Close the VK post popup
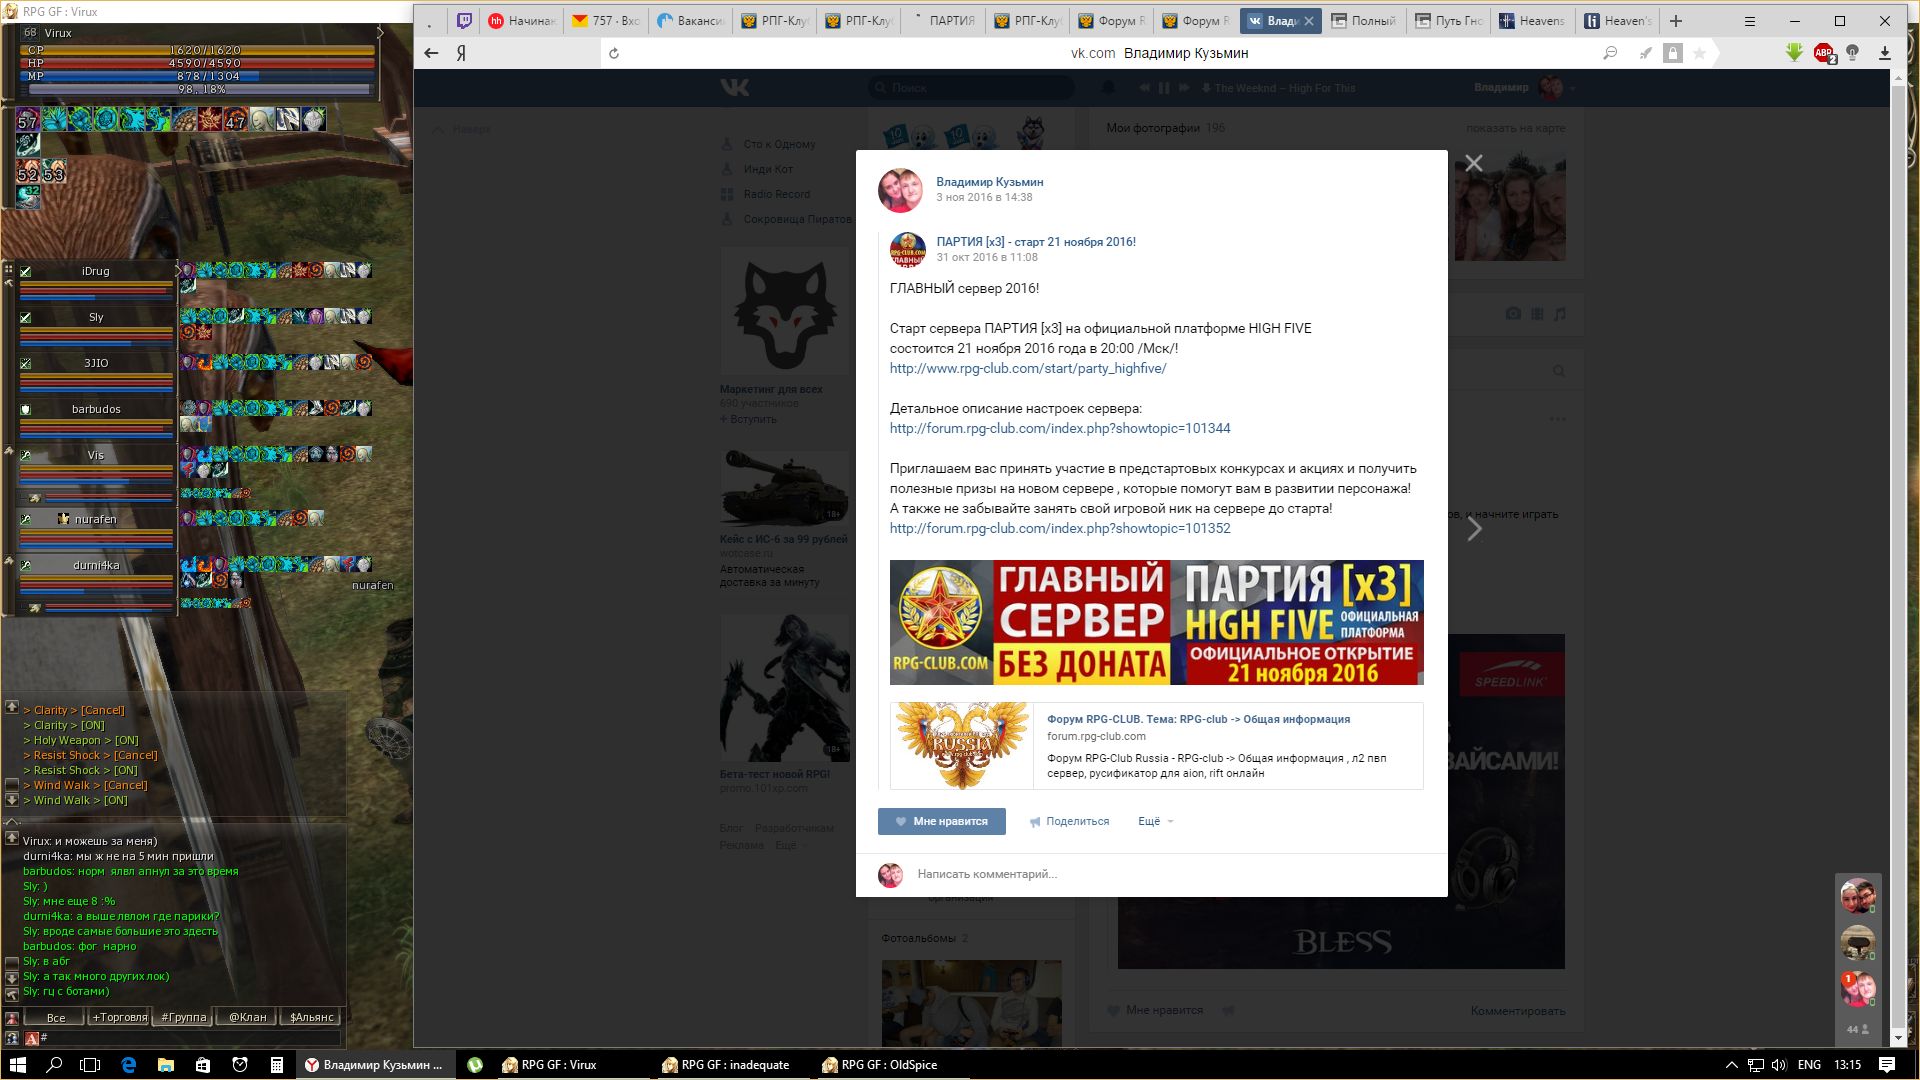The width and height of the screenshot is (1920, 1080). click(x=1474, y=163)
